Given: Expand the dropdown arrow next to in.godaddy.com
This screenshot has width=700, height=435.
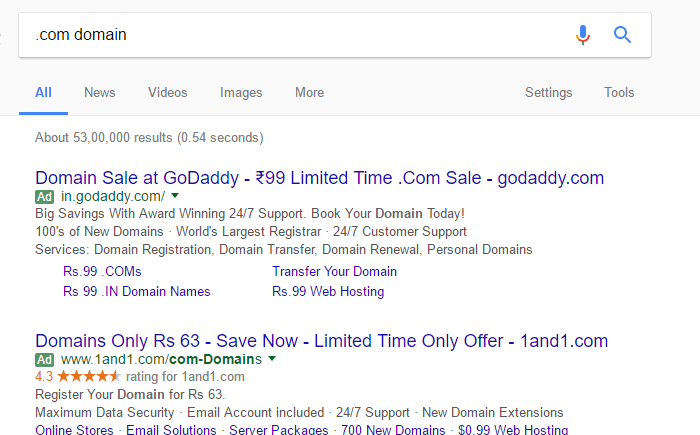Looking at the screenshot, I should [175, 195].
